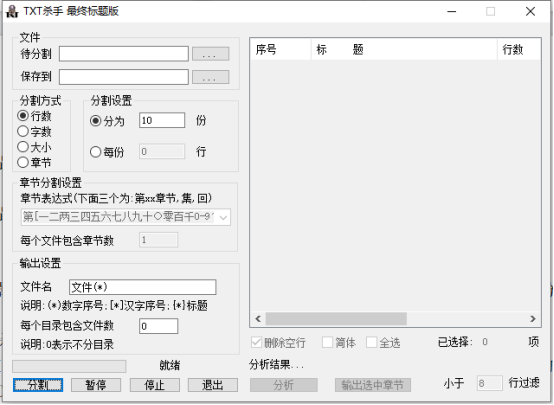The image size is (554, 405).
Task: Open the 章节表达式 dropdown arrow
Action: pyautogui.click(x=223, y=217)
